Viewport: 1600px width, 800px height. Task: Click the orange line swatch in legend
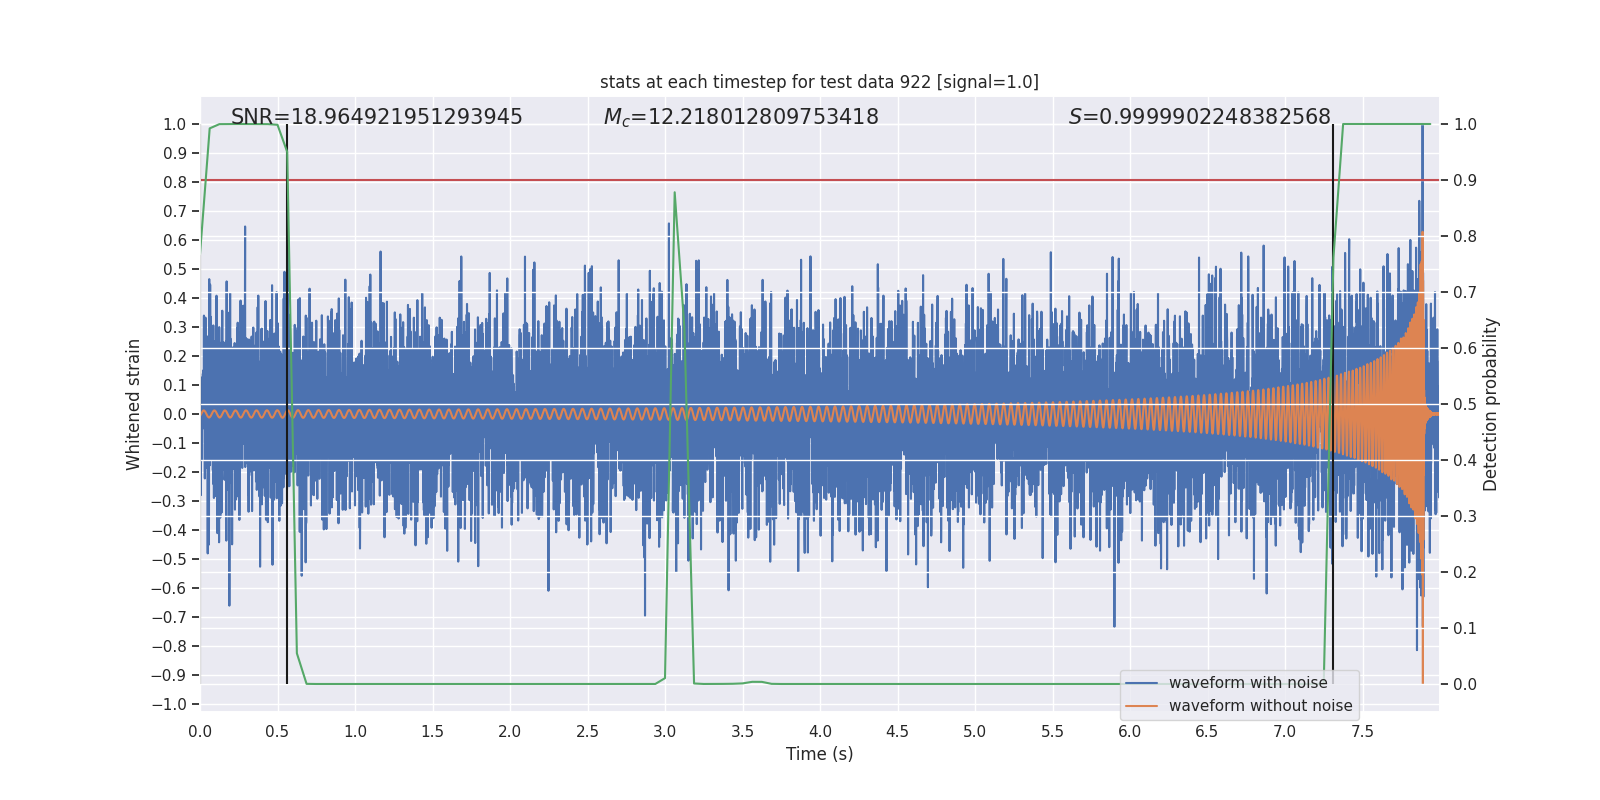[1142, 706]
